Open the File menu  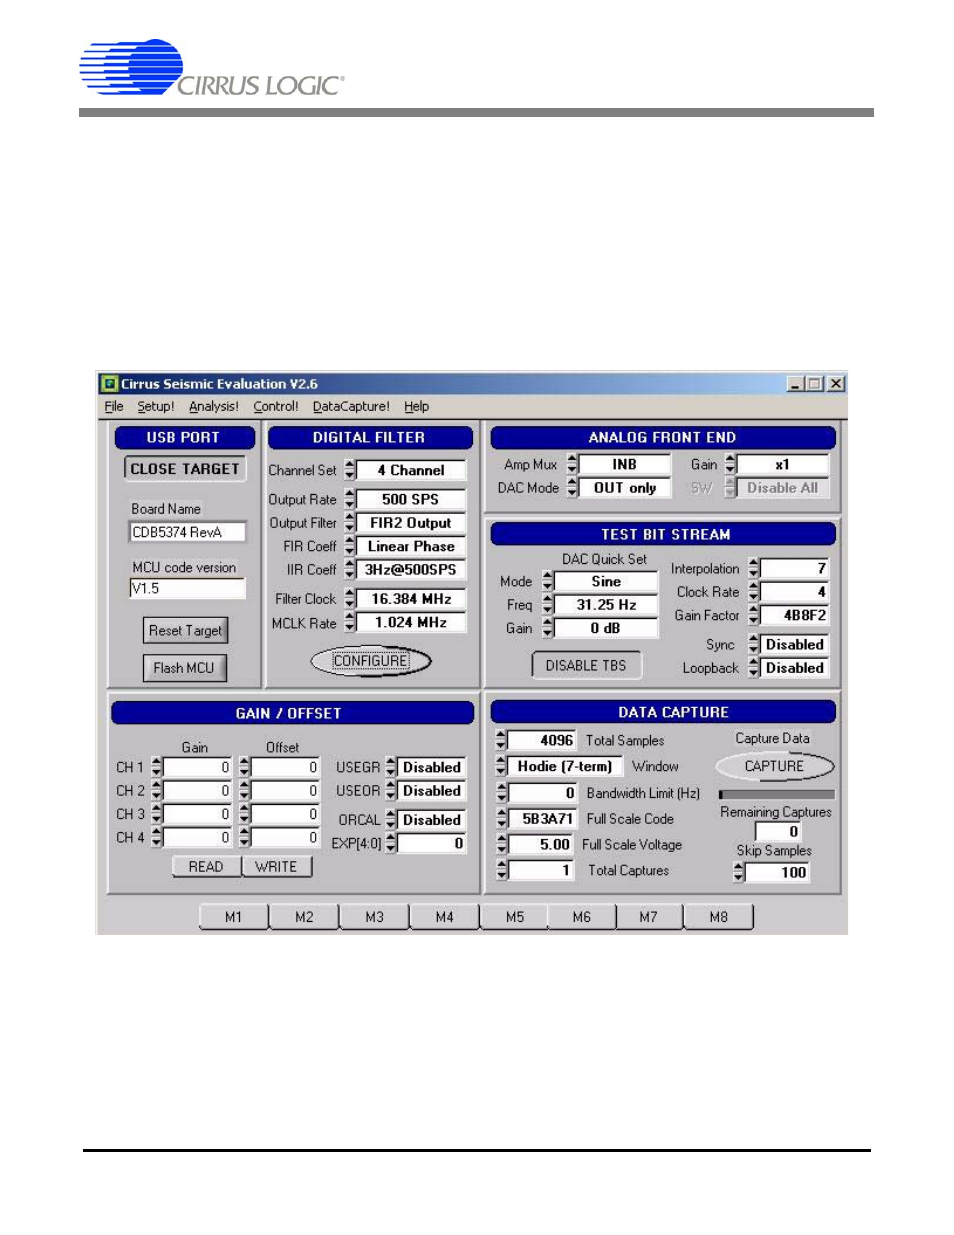pyautogui.click(x=114, y=407)
